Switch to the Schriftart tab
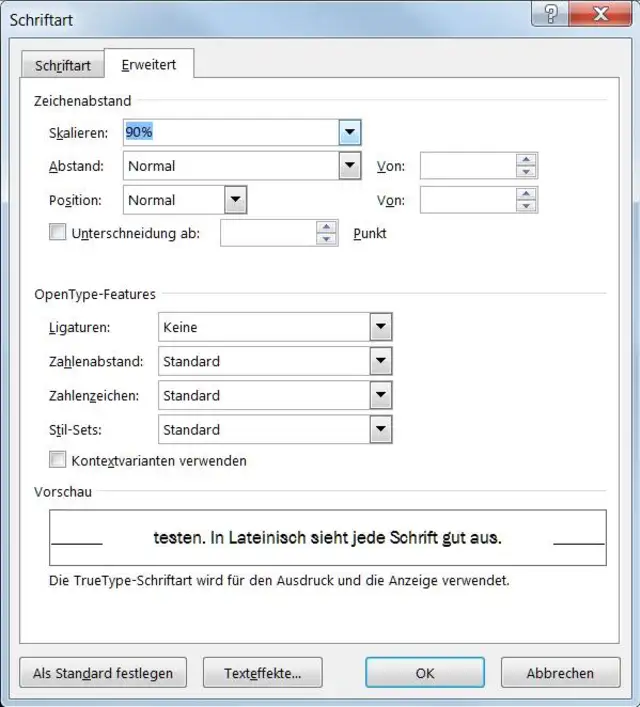This screenshot has width=640, height=707. [x=63, y=66]
